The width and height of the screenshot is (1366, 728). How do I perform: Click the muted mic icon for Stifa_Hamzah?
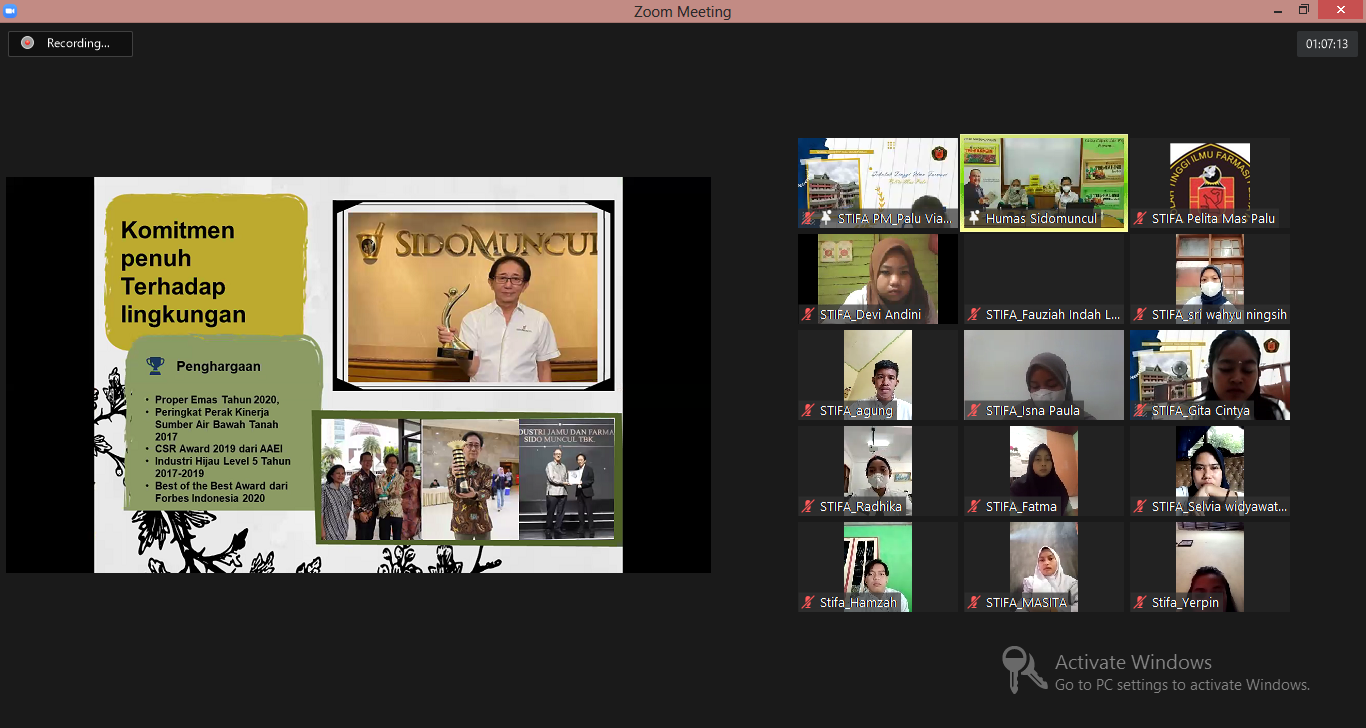[808, 602]
